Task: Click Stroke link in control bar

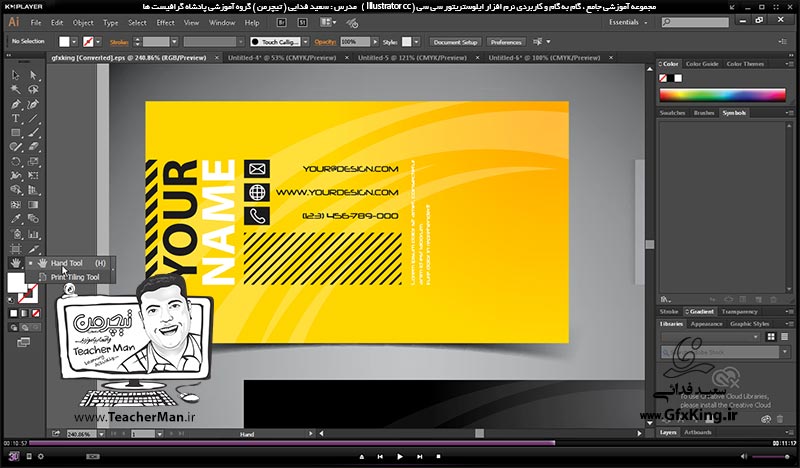Action: pyautogui.click(x=119, y=42)
